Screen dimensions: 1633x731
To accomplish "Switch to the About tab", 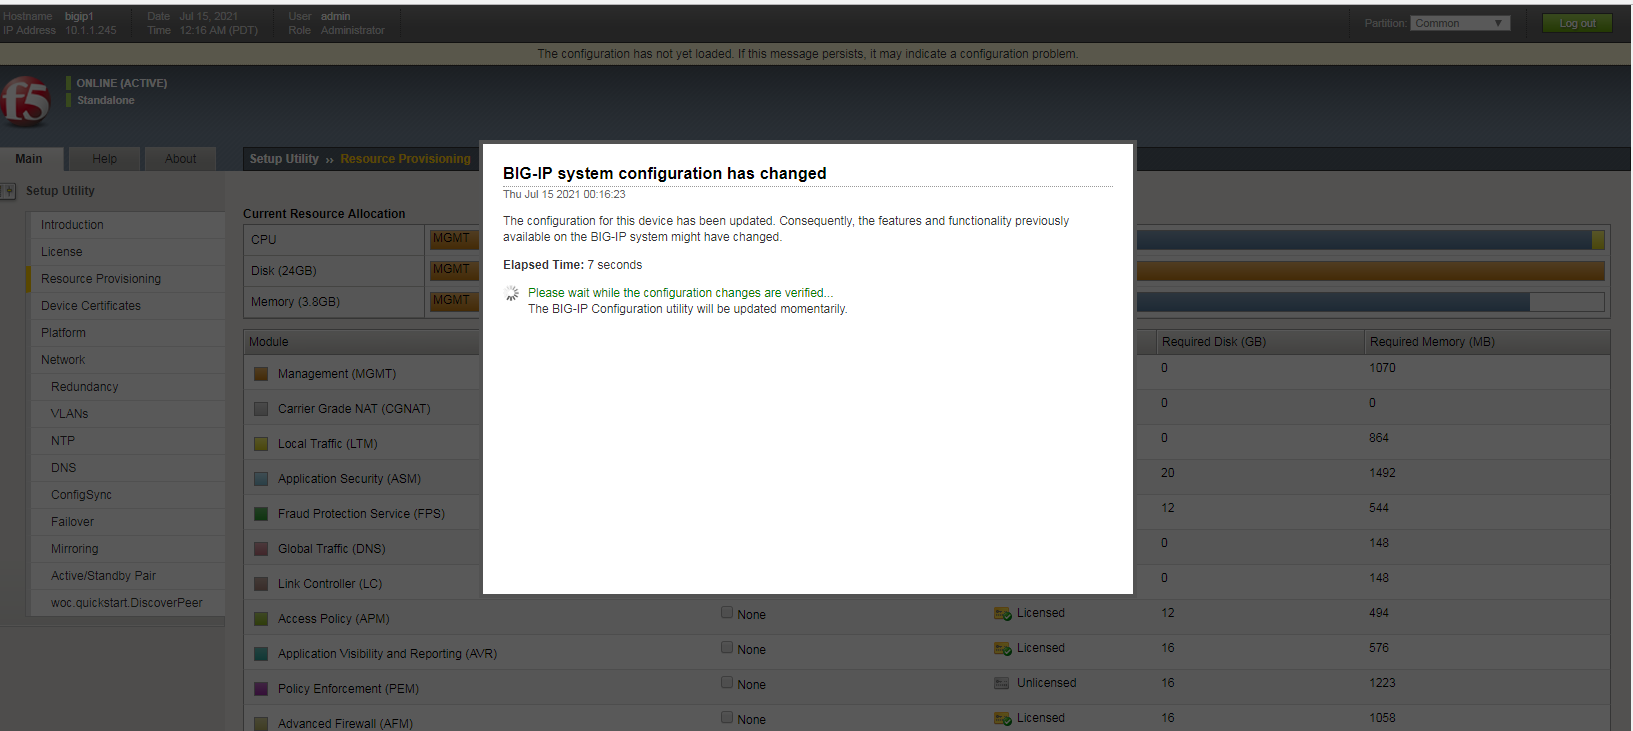I will [x=181, y=159].
